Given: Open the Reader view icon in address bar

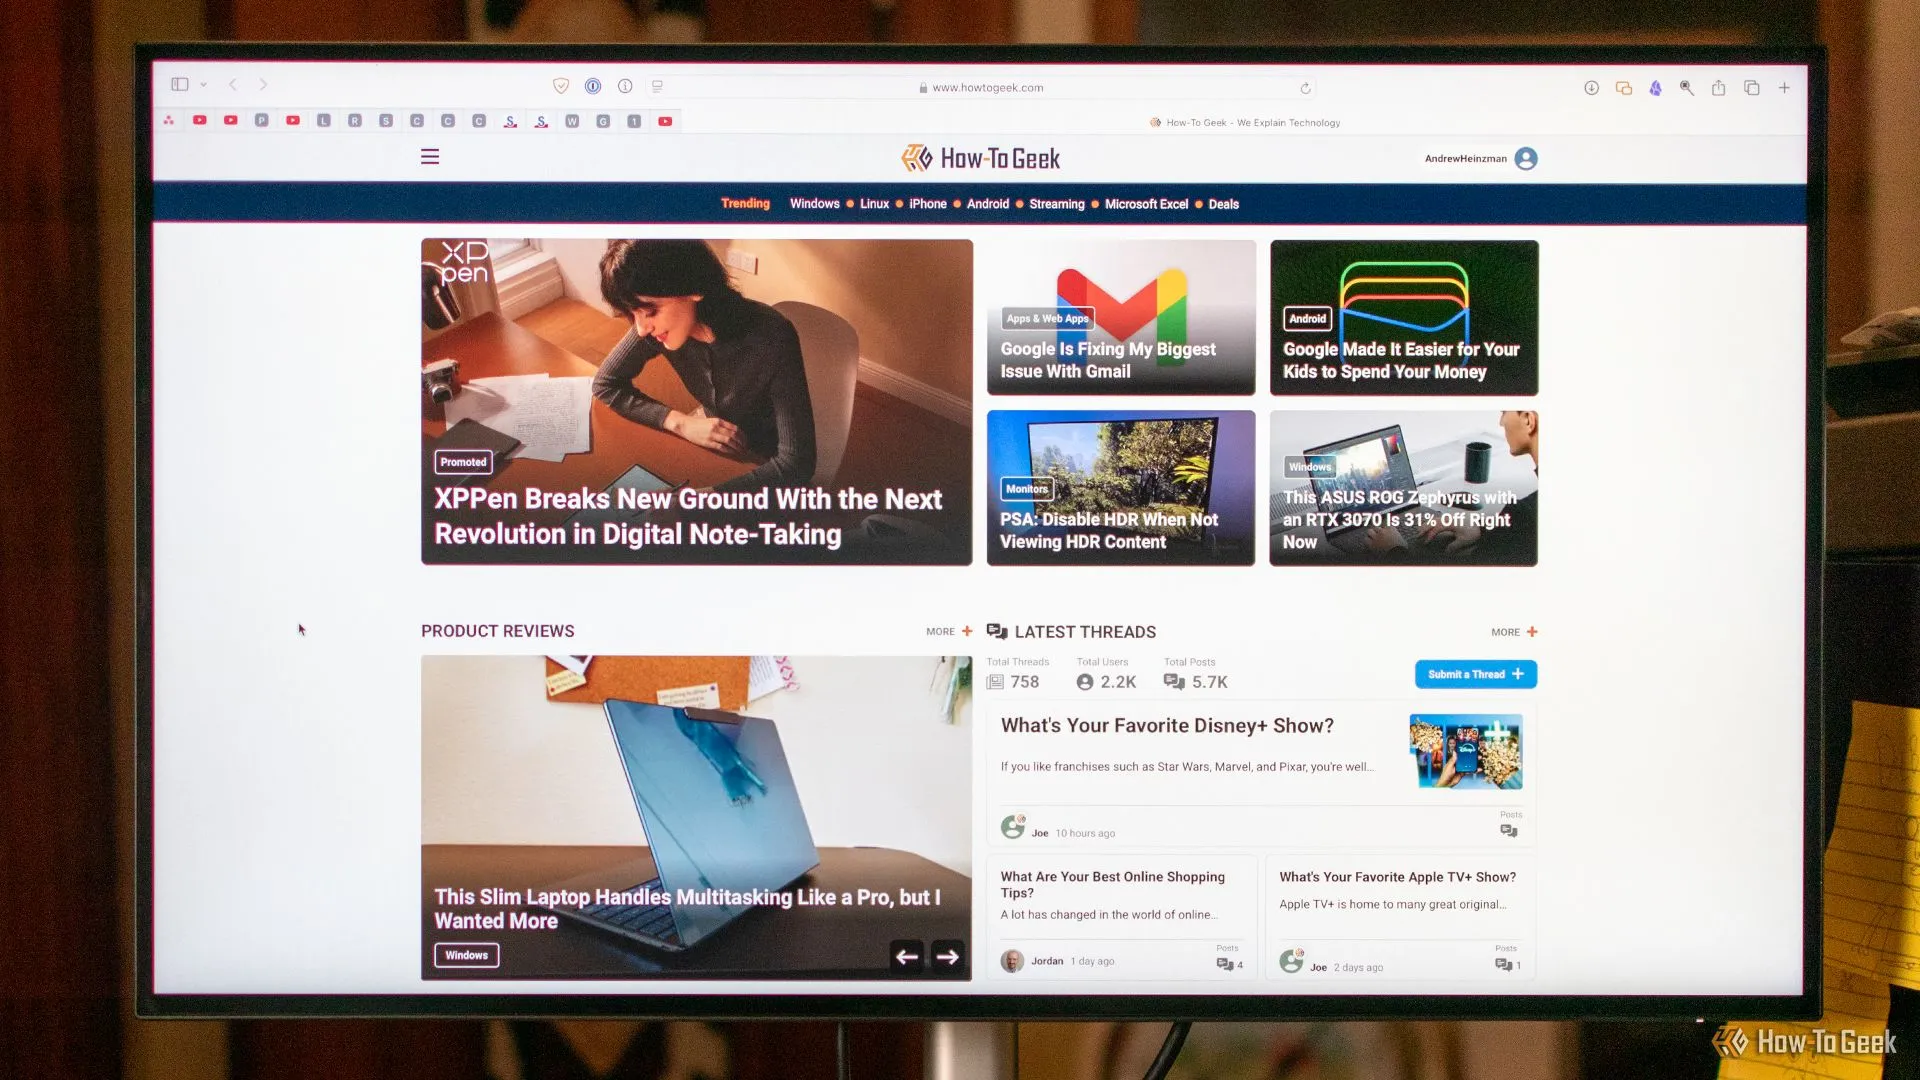Looking at the screenshot, I should pos(657,87).
